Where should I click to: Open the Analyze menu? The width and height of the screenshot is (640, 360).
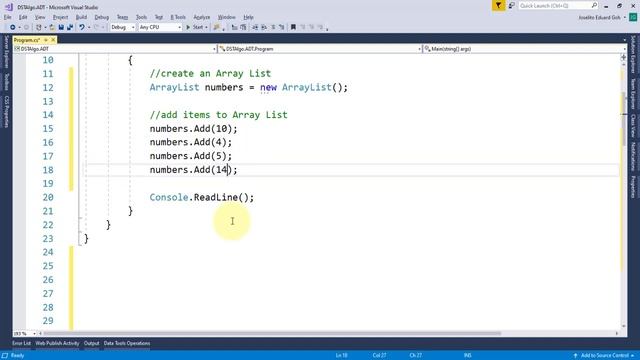coord(202,17)
